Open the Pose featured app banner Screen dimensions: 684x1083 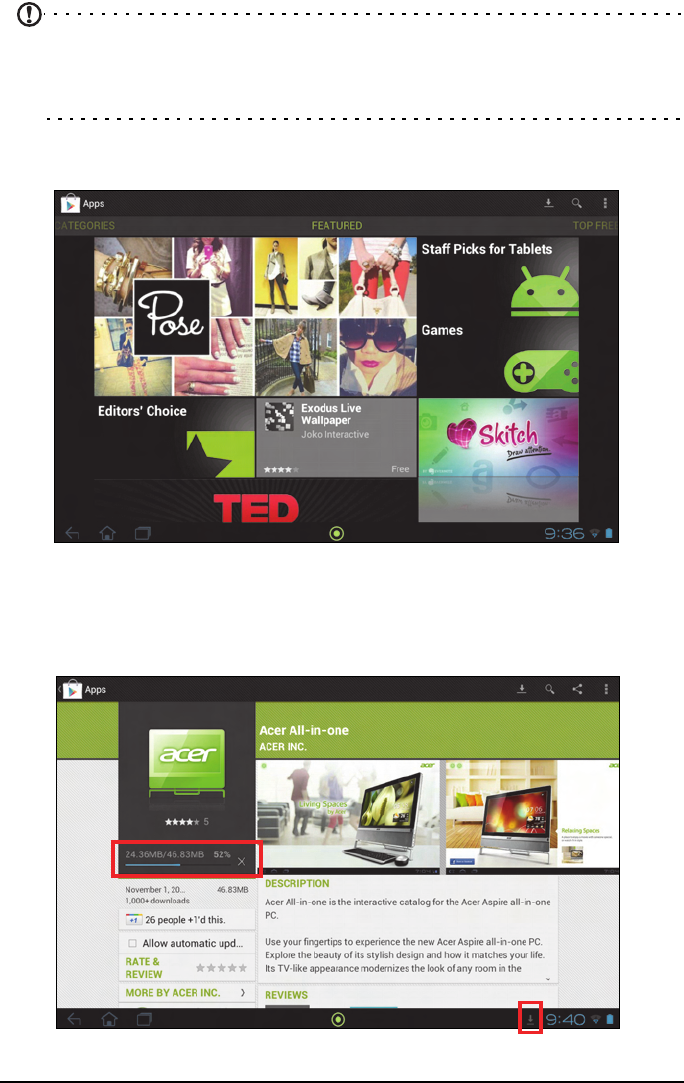click(x=256, y=316)
